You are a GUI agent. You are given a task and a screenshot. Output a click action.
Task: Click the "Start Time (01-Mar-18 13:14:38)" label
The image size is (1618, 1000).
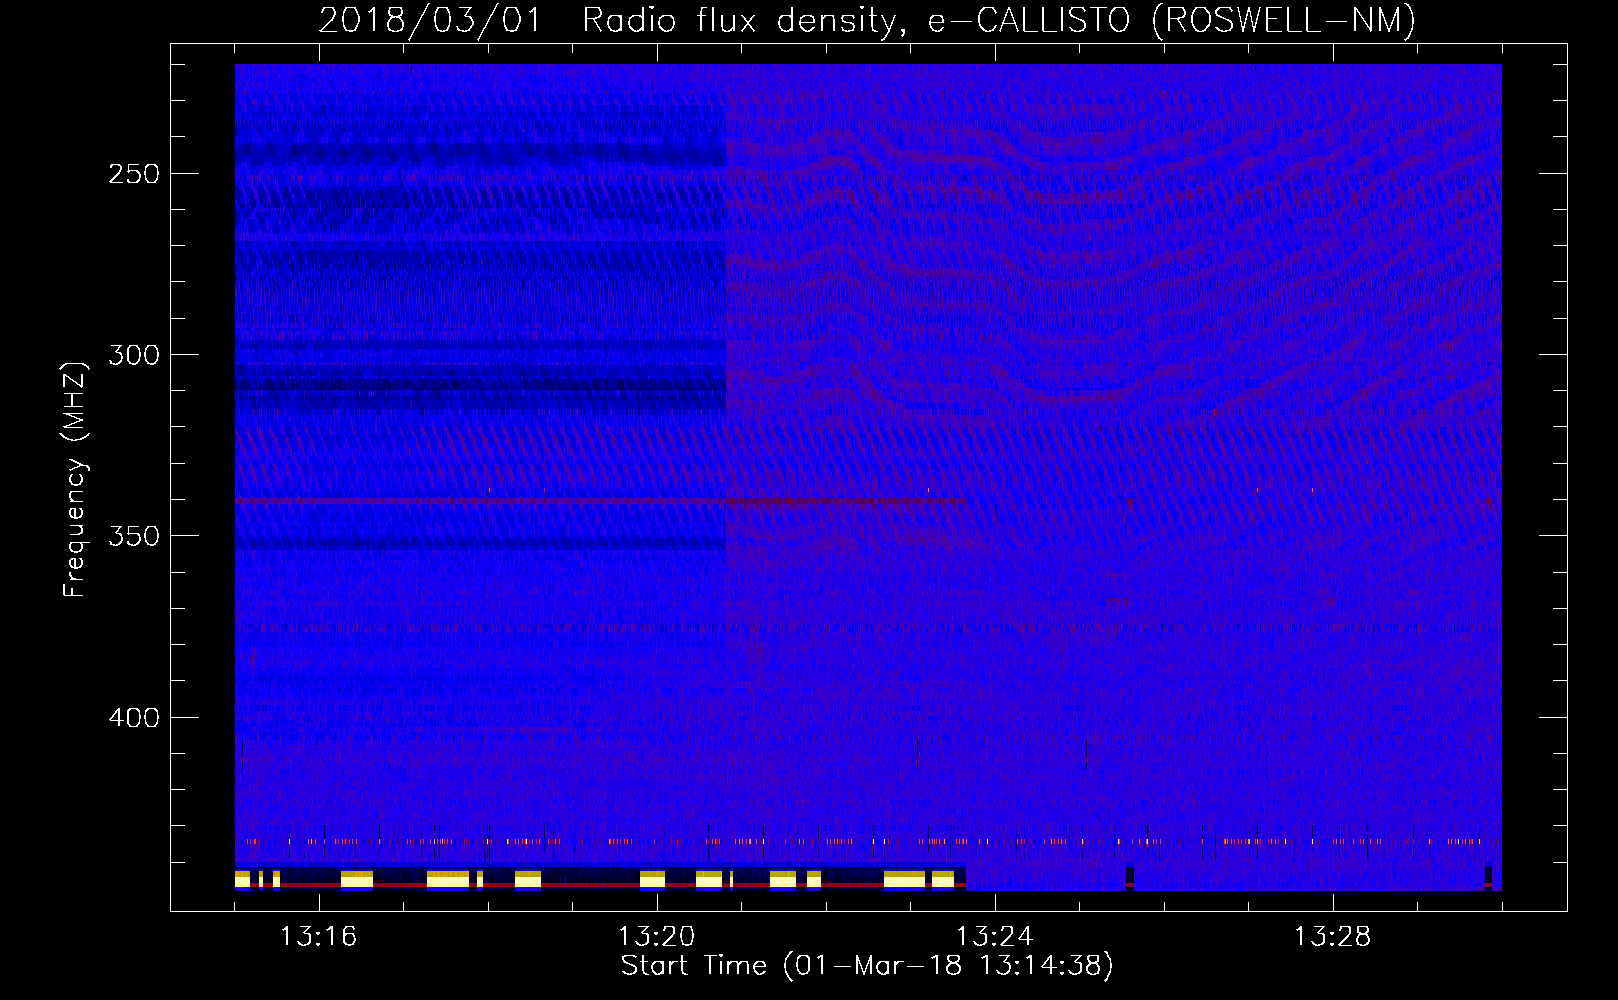tap(867, 966)
